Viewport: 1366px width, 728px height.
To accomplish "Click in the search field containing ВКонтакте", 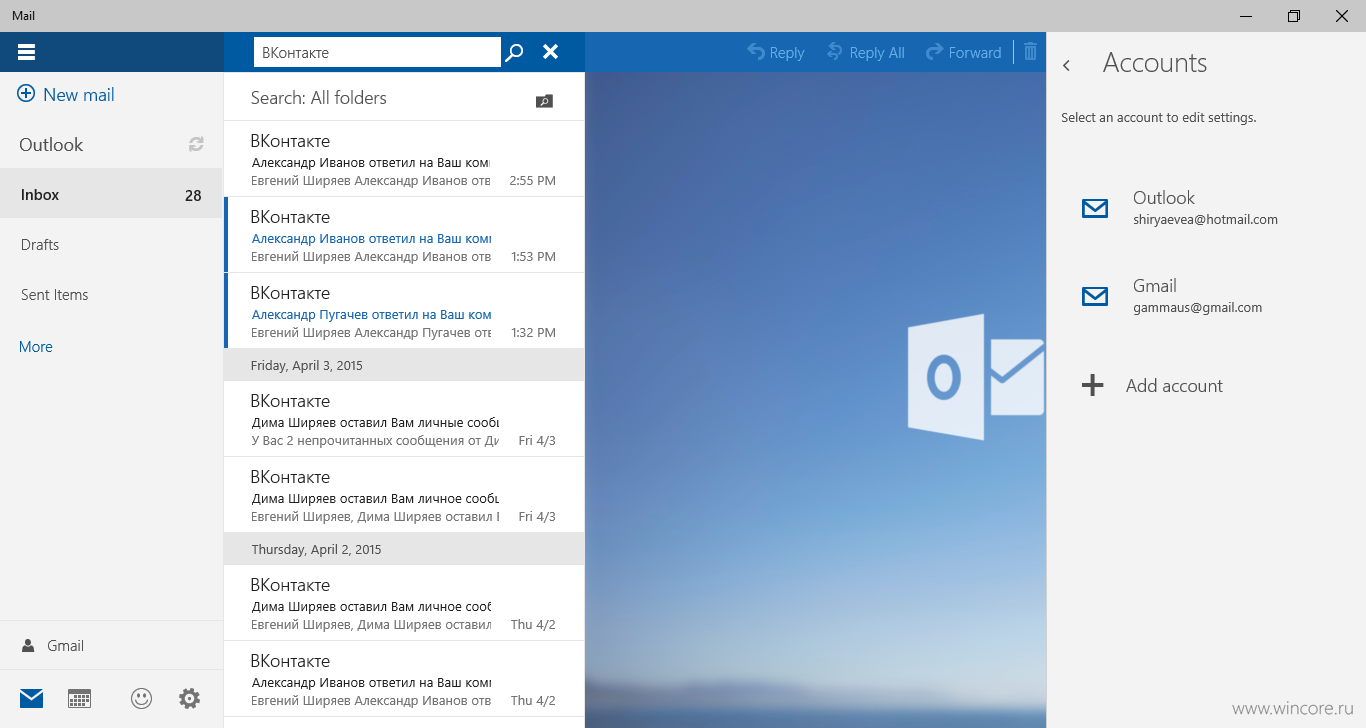I will (377, 52).
